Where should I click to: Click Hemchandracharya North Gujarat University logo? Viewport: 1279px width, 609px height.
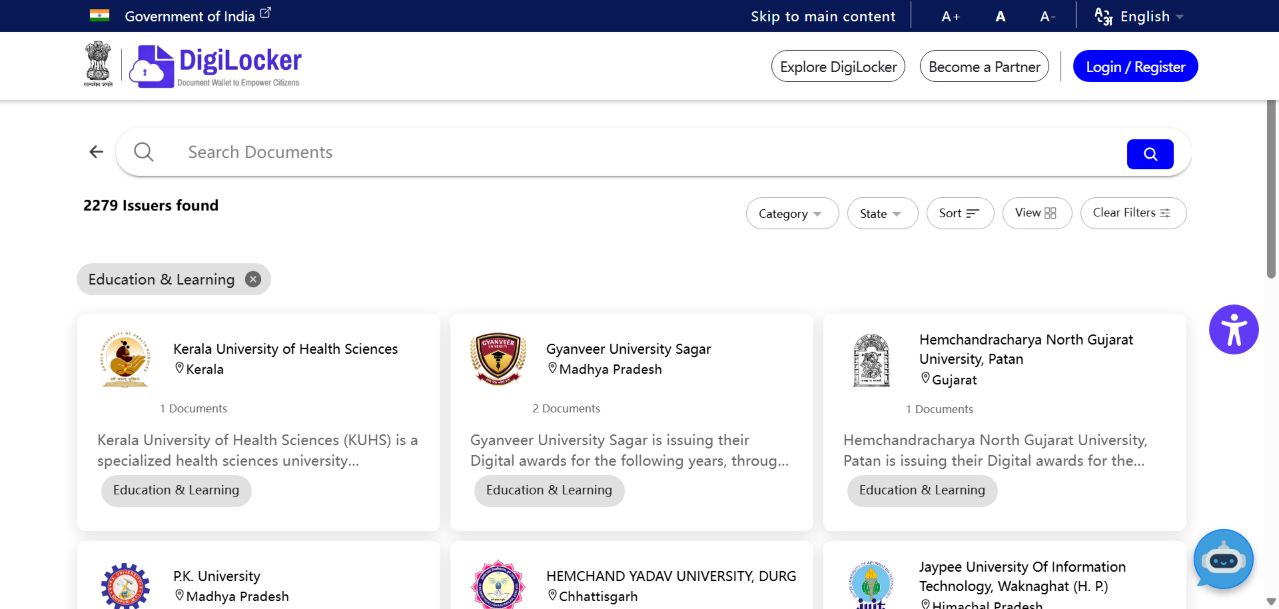point(871,361)
